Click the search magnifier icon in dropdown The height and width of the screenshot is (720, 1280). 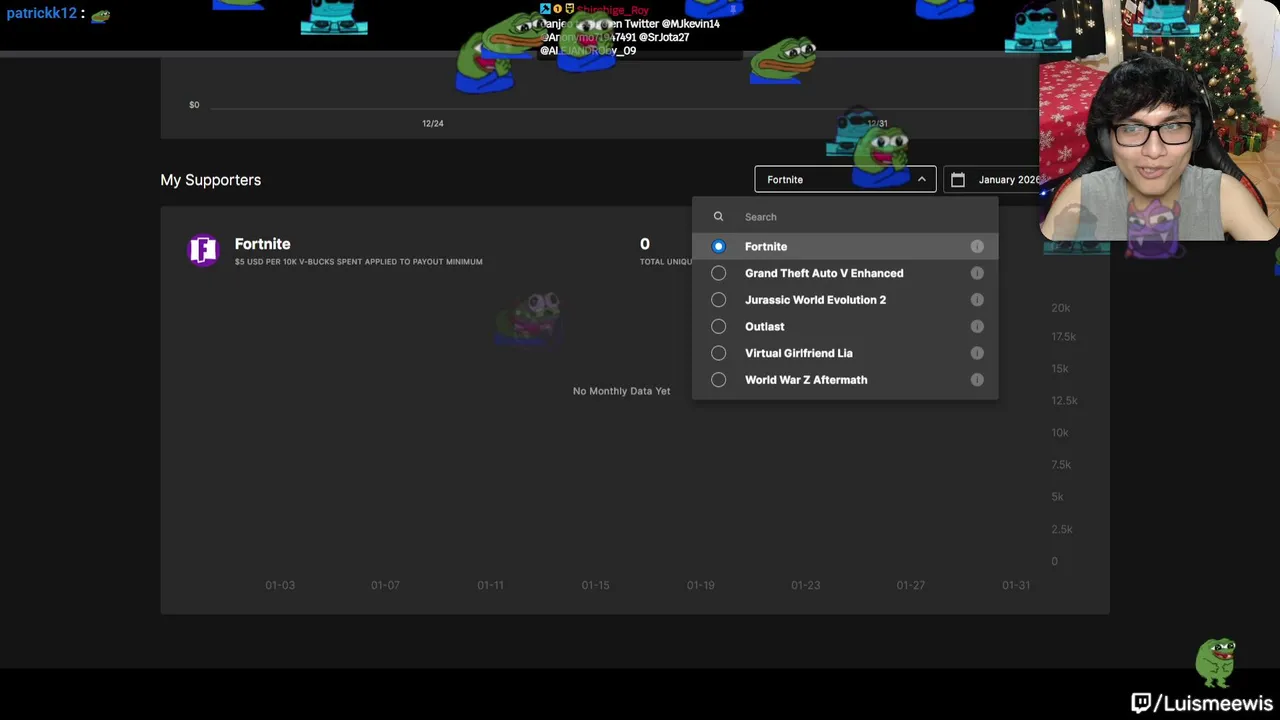click(718, 216)
